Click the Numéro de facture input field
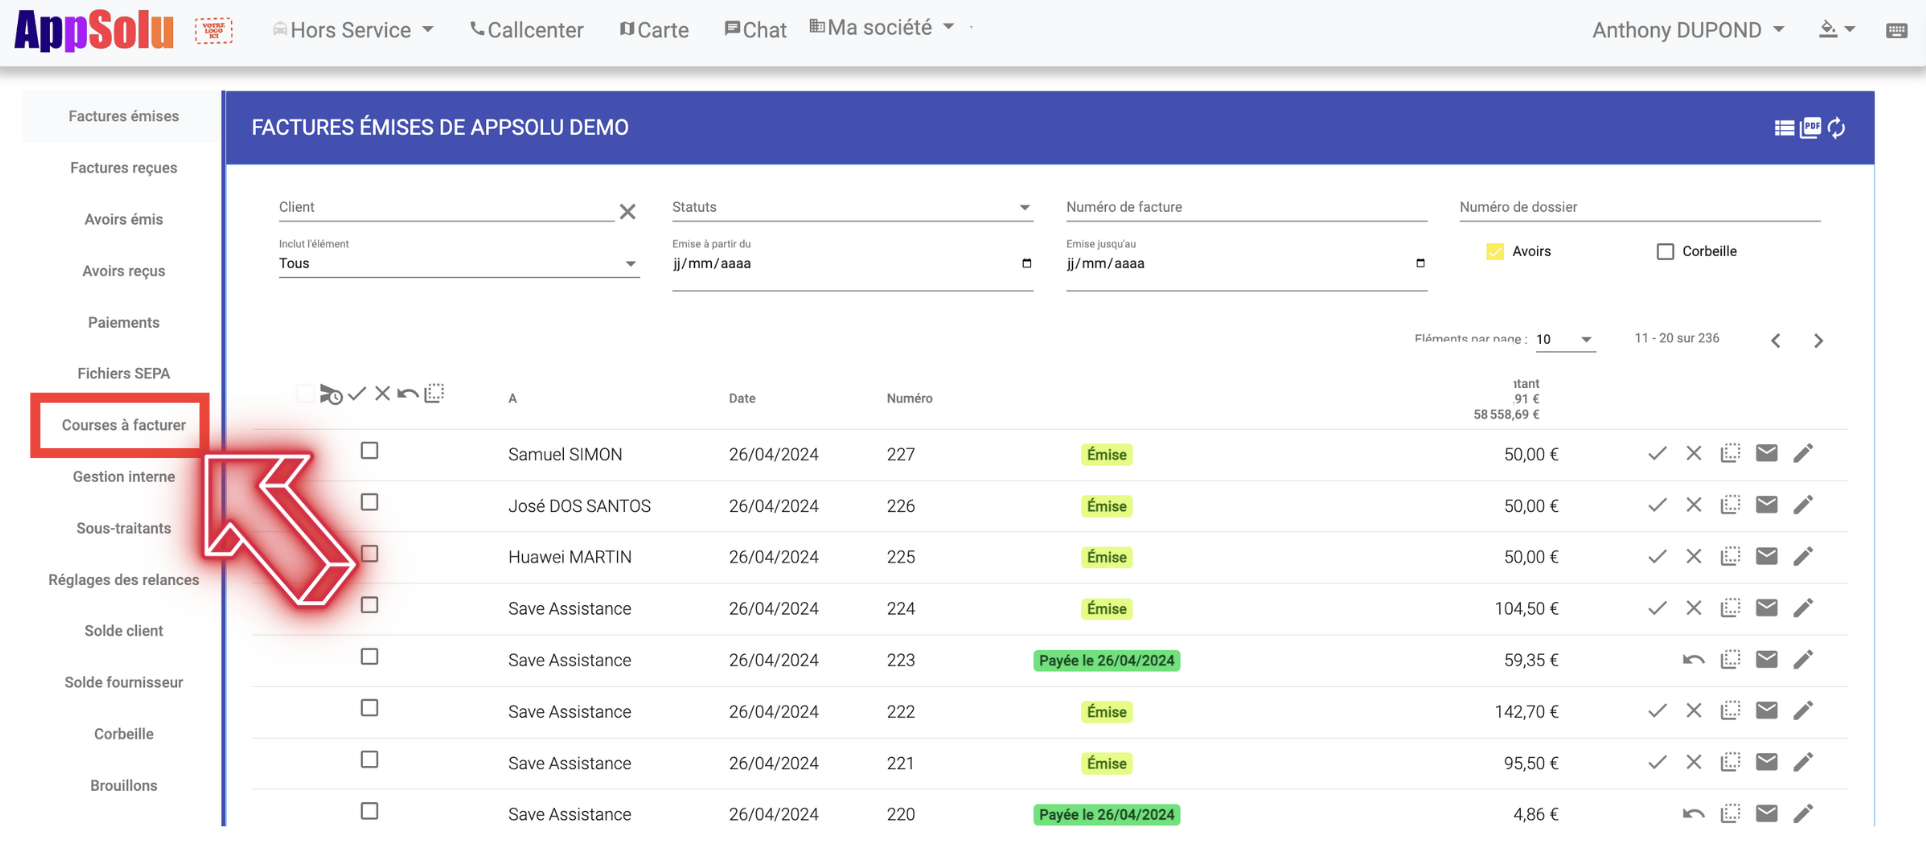The width and height of the screenshot is (1926, 866). [1246, 207]
